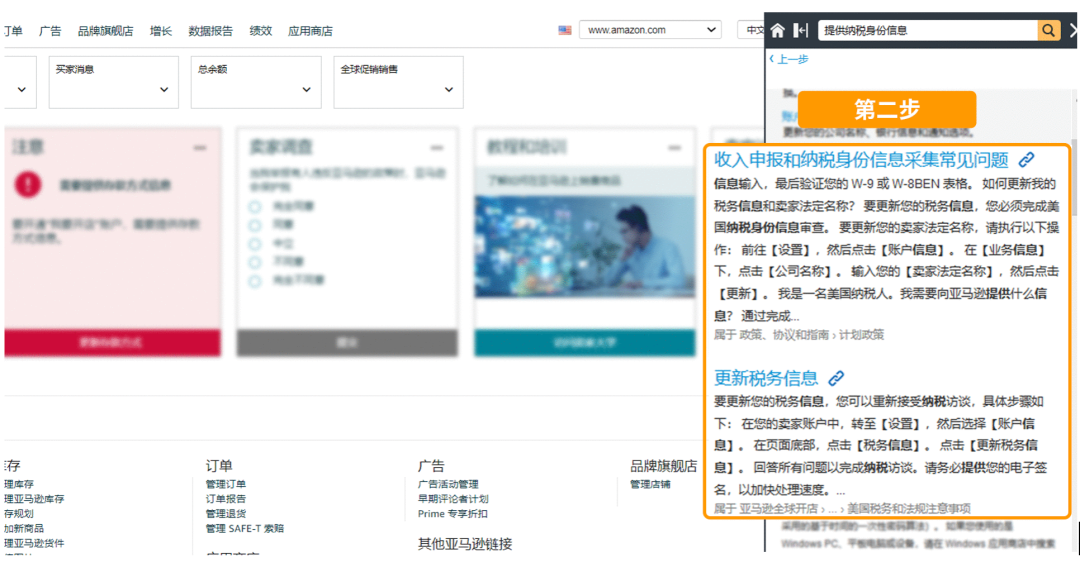Open the 更新税务信息 help article
Viewport: 1080px width, 572px height.
pyautogui.click(x=766, y=378)
